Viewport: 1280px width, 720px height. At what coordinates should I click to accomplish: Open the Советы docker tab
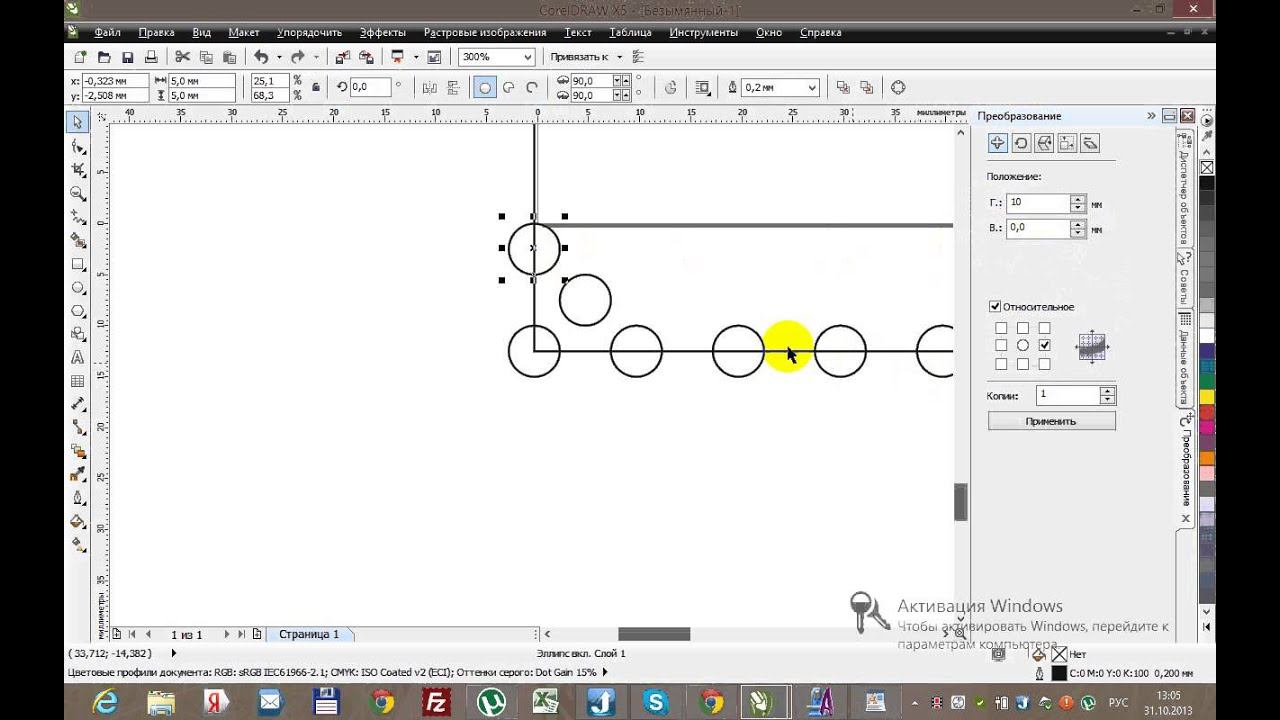1184,279
